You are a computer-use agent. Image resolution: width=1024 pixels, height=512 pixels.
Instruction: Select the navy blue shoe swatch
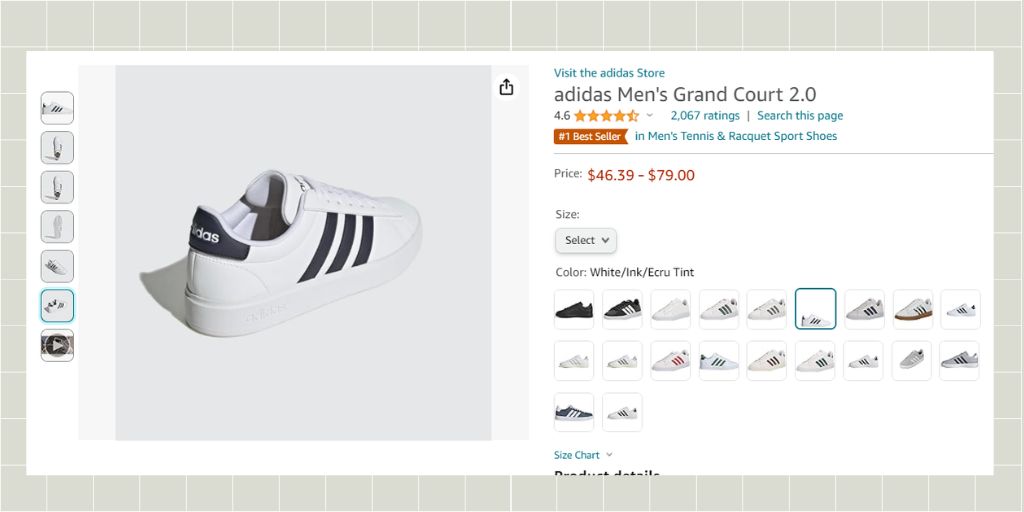(x=574, y=412)
